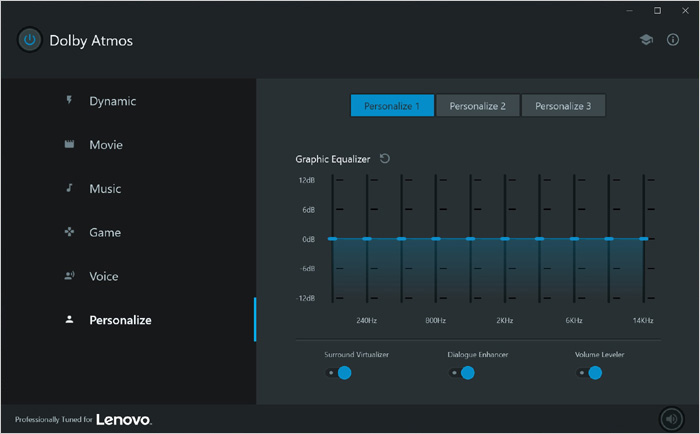Image resolution: width=700 pixels, height=434 pixels.
Task: Switch to the Personalize 2 tab
Action: (x=478, y=105)
